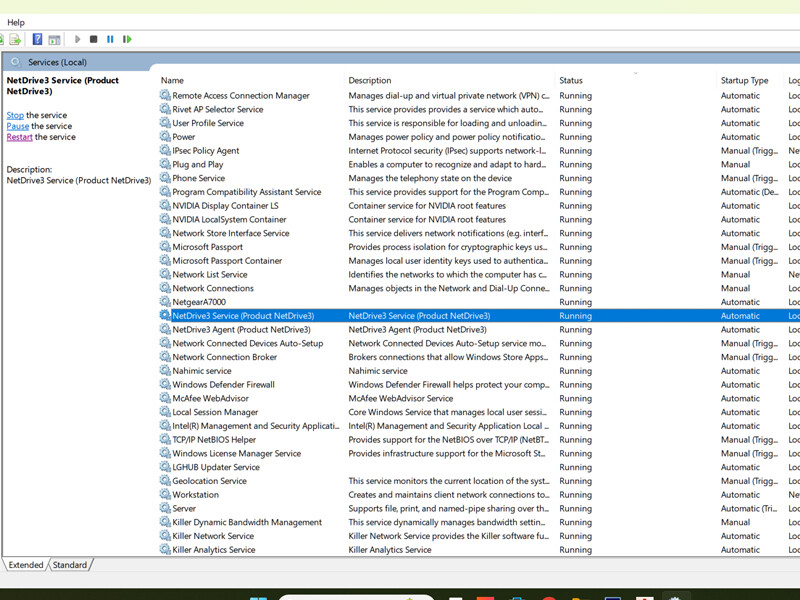Screen dimensions: 800x600
Task: Click the Stop the service link
Action: point(15,115)
